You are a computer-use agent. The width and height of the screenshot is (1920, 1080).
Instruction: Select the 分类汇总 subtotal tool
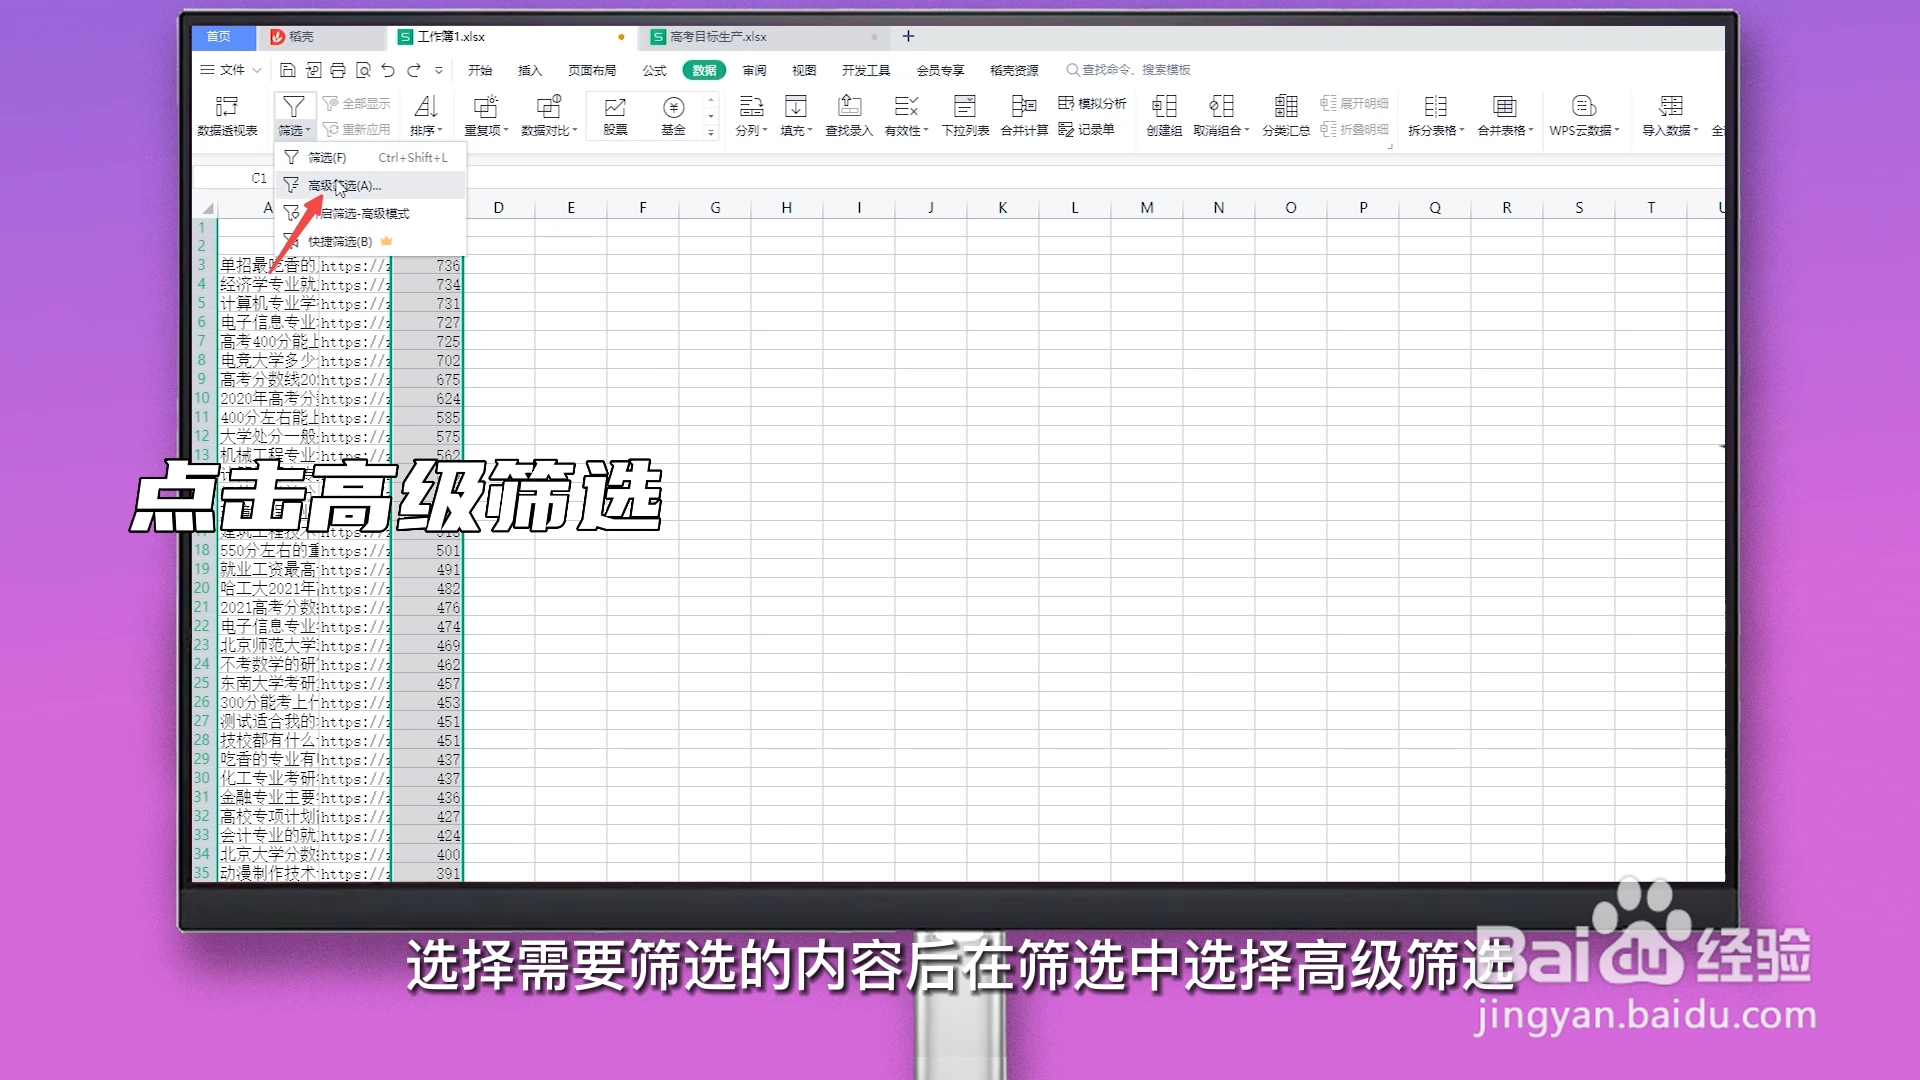point(1286,115)
